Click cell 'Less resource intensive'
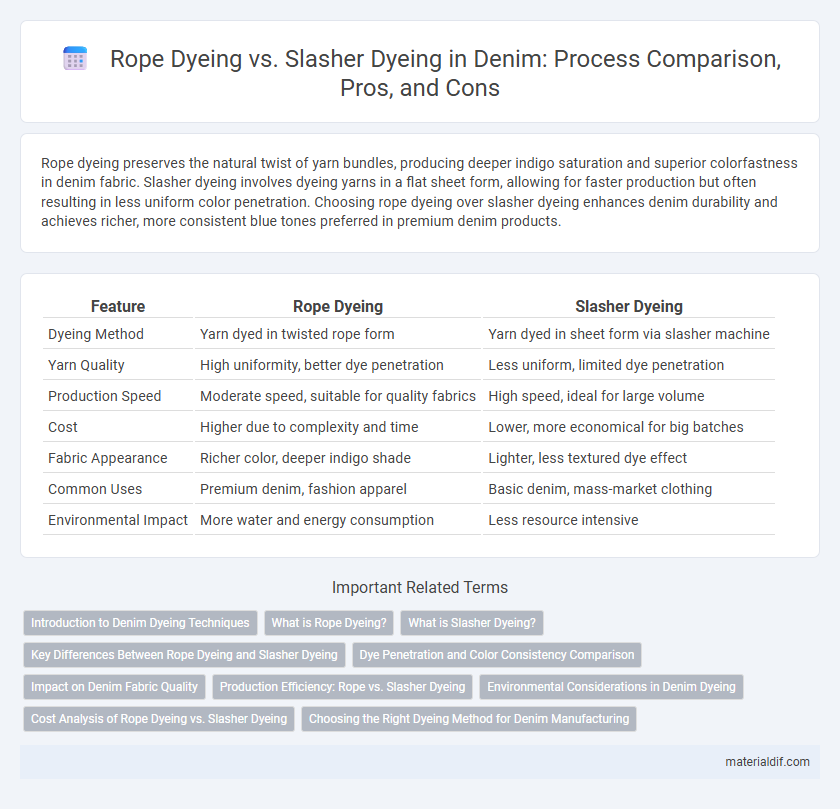 click(563, 521)
